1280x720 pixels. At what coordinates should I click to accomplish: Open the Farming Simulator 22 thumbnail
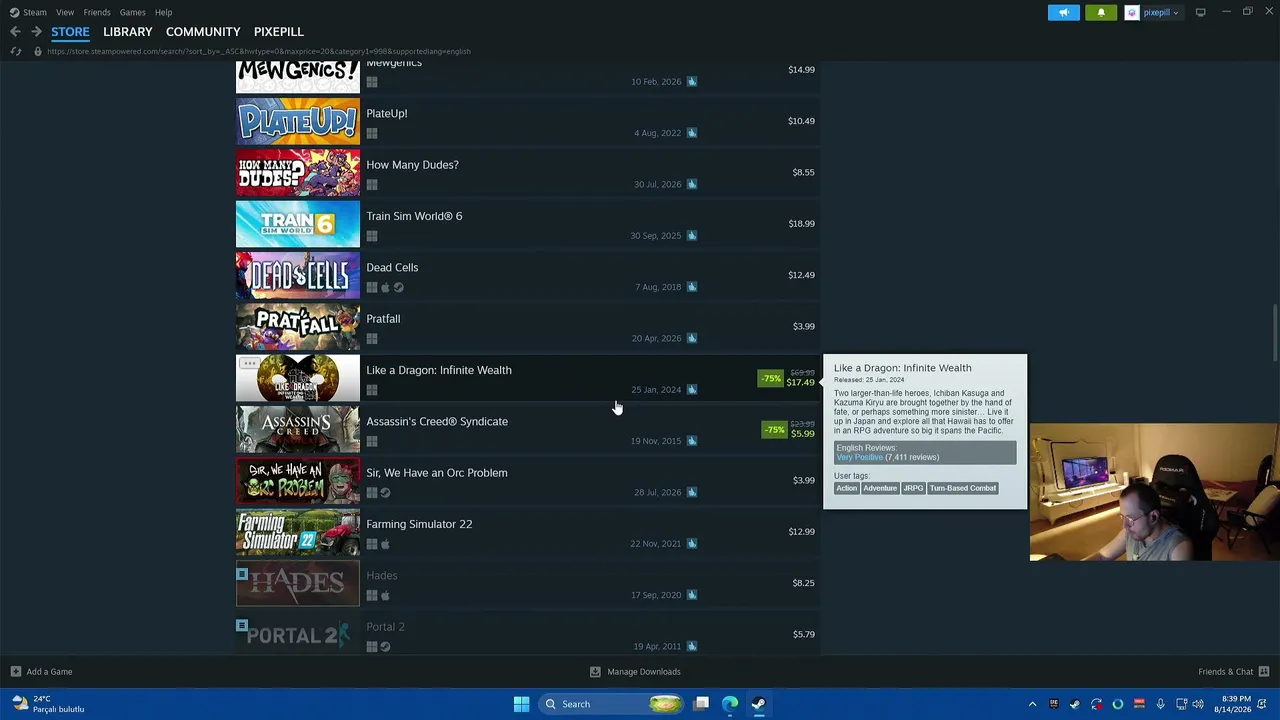(x=298, y=532)
